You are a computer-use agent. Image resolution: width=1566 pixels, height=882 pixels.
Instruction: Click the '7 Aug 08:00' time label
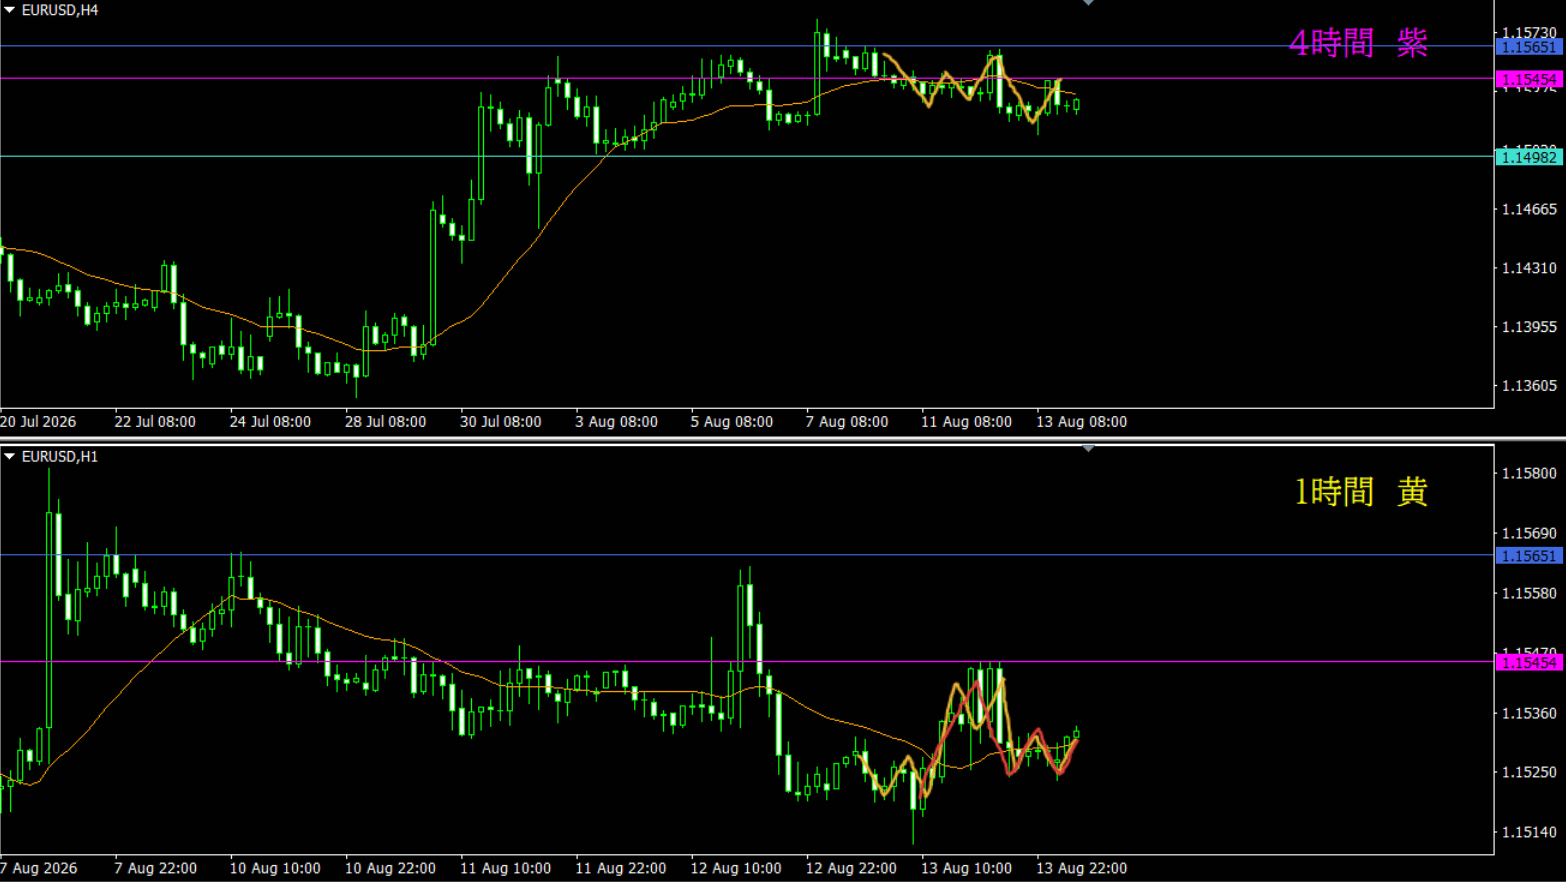847,422
